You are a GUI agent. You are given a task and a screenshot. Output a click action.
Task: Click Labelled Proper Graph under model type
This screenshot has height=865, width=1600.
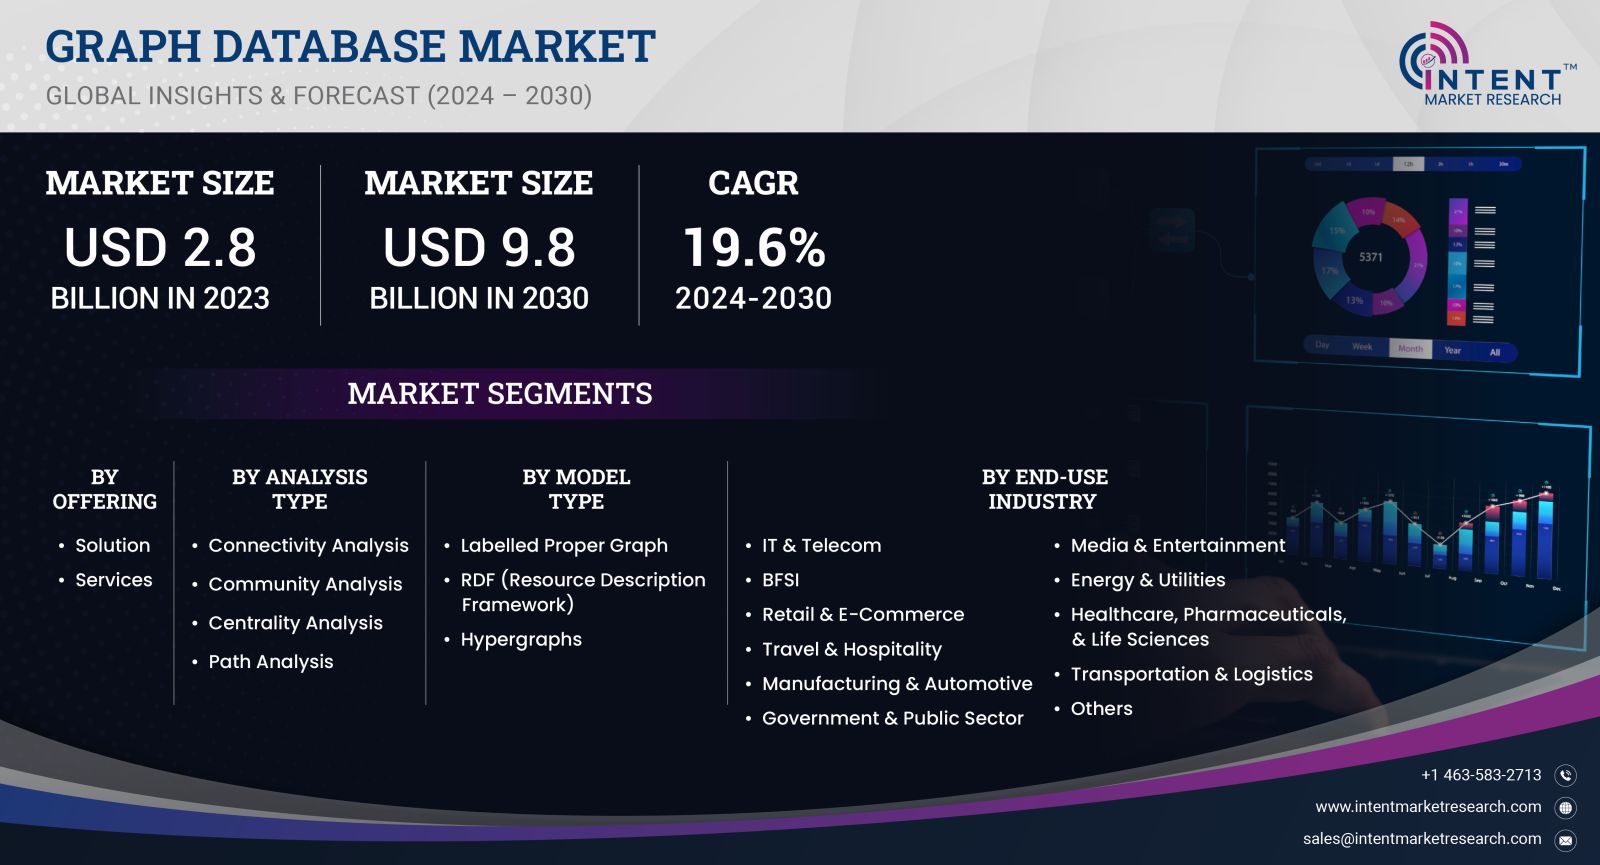click(x=564, y=546)
